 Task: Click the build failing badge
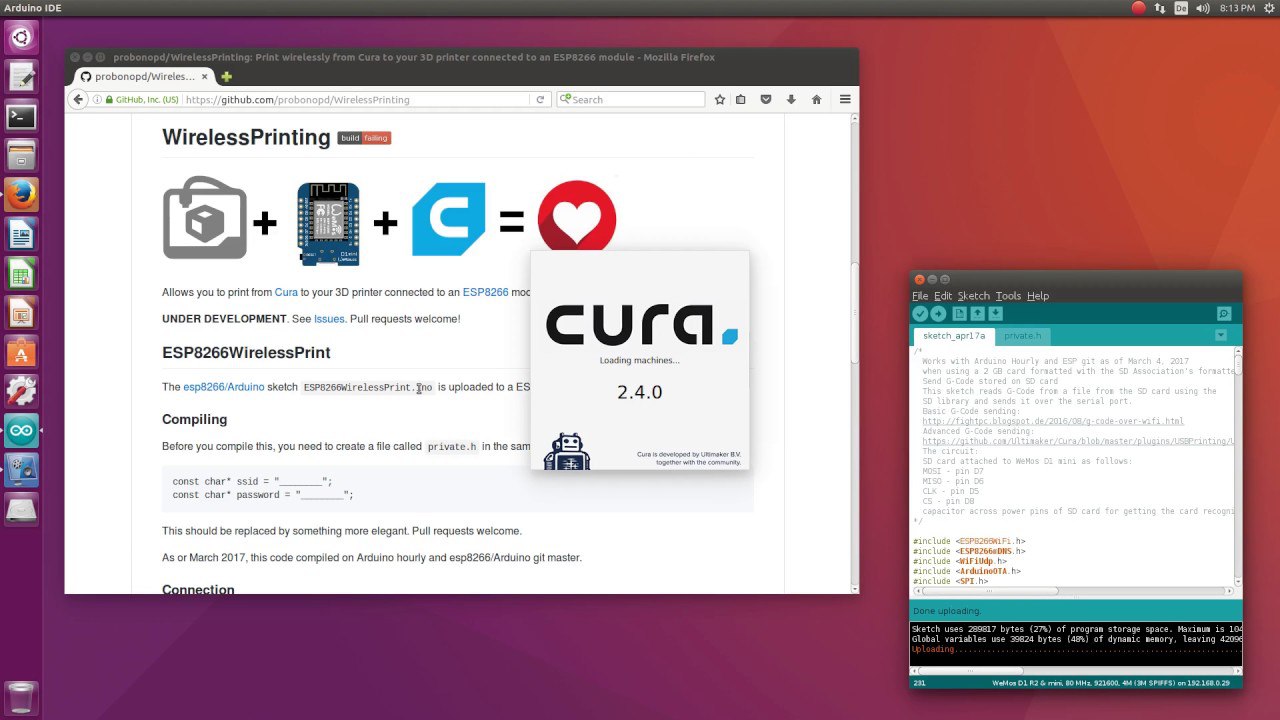[364, 138]
